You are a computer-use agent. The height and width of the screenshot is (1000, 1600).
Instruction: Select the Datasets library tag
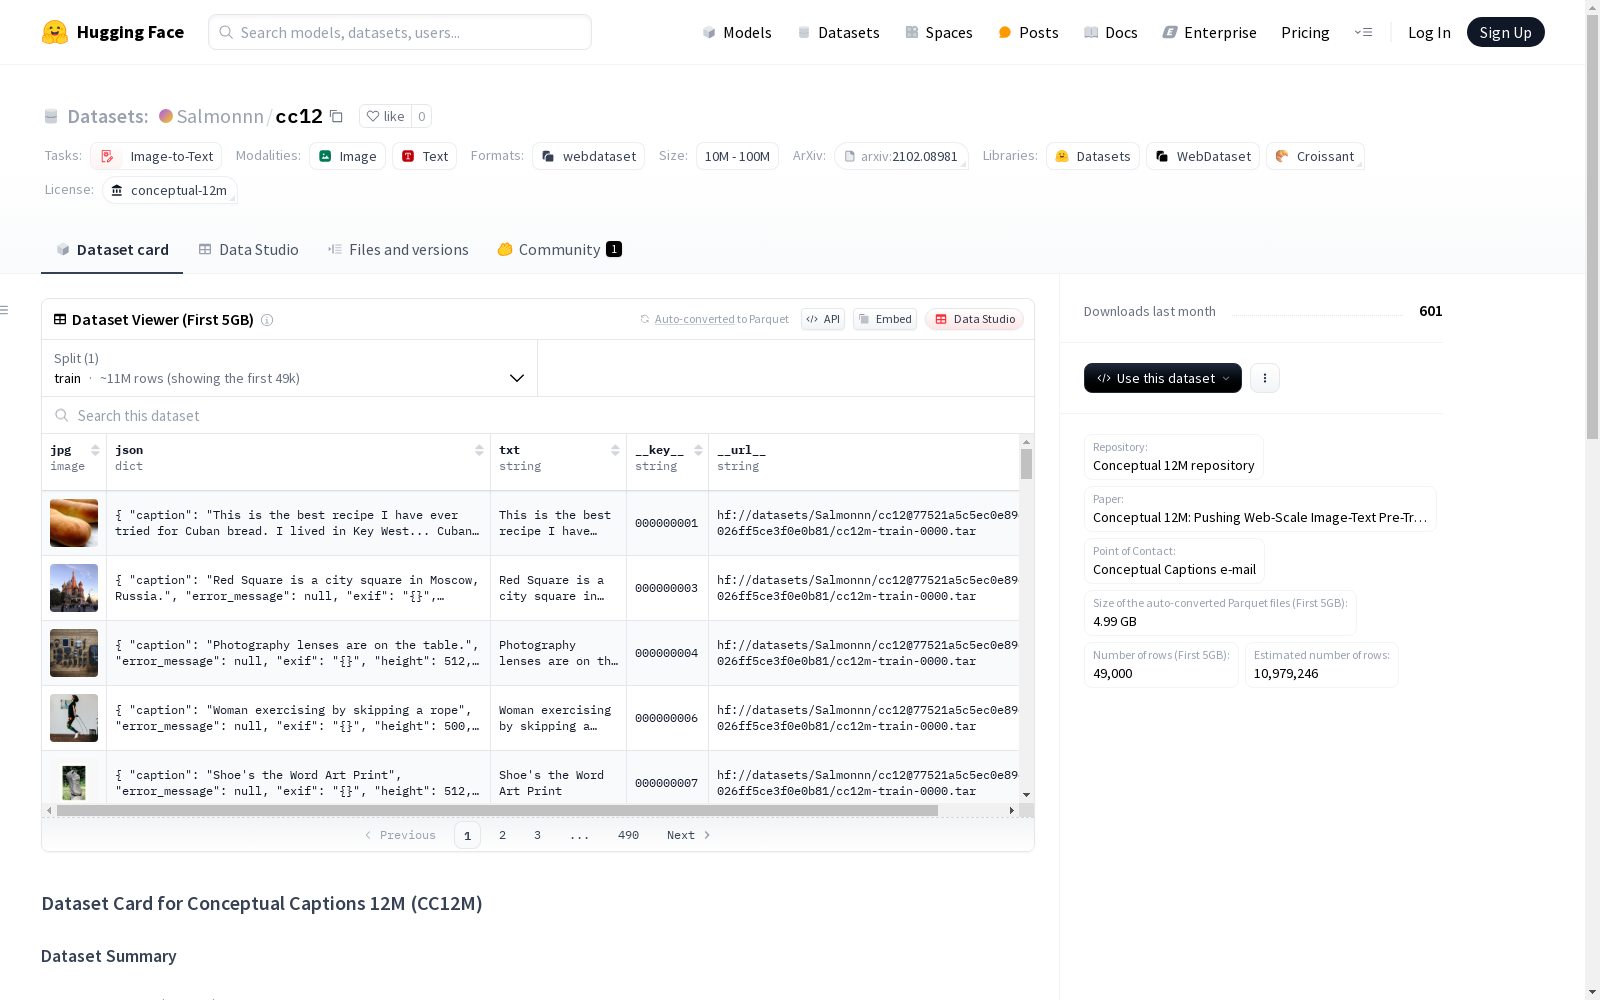1093,156
